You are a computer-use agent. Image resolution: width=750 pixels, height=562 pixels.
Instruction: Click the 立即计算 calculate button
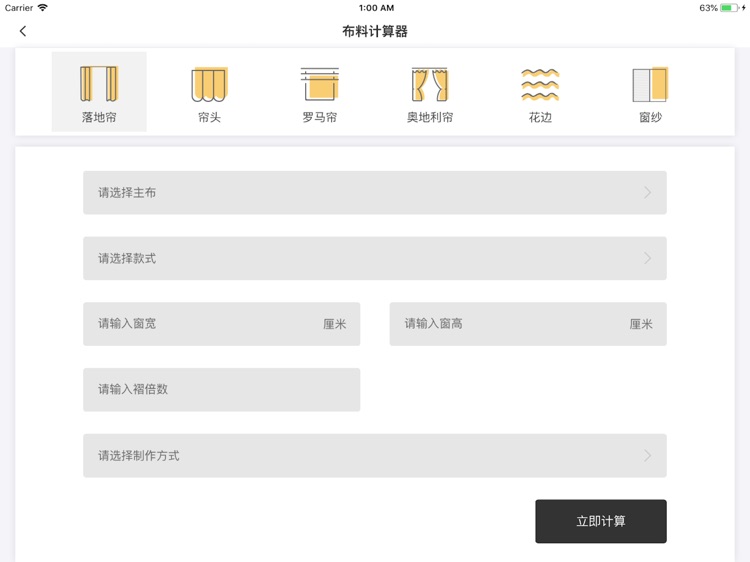tap(601, 521)
